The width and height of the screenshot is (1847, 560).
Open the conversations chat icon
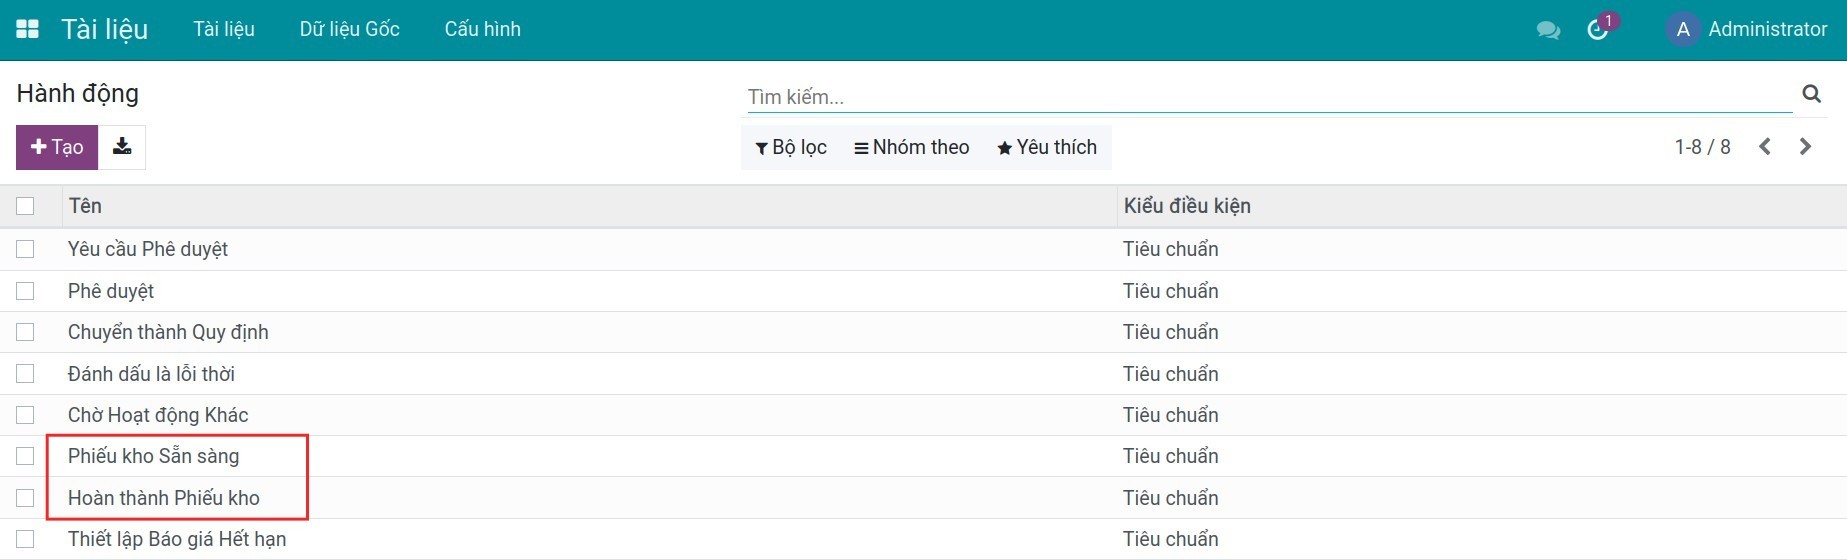click(x=1548, y=30)
